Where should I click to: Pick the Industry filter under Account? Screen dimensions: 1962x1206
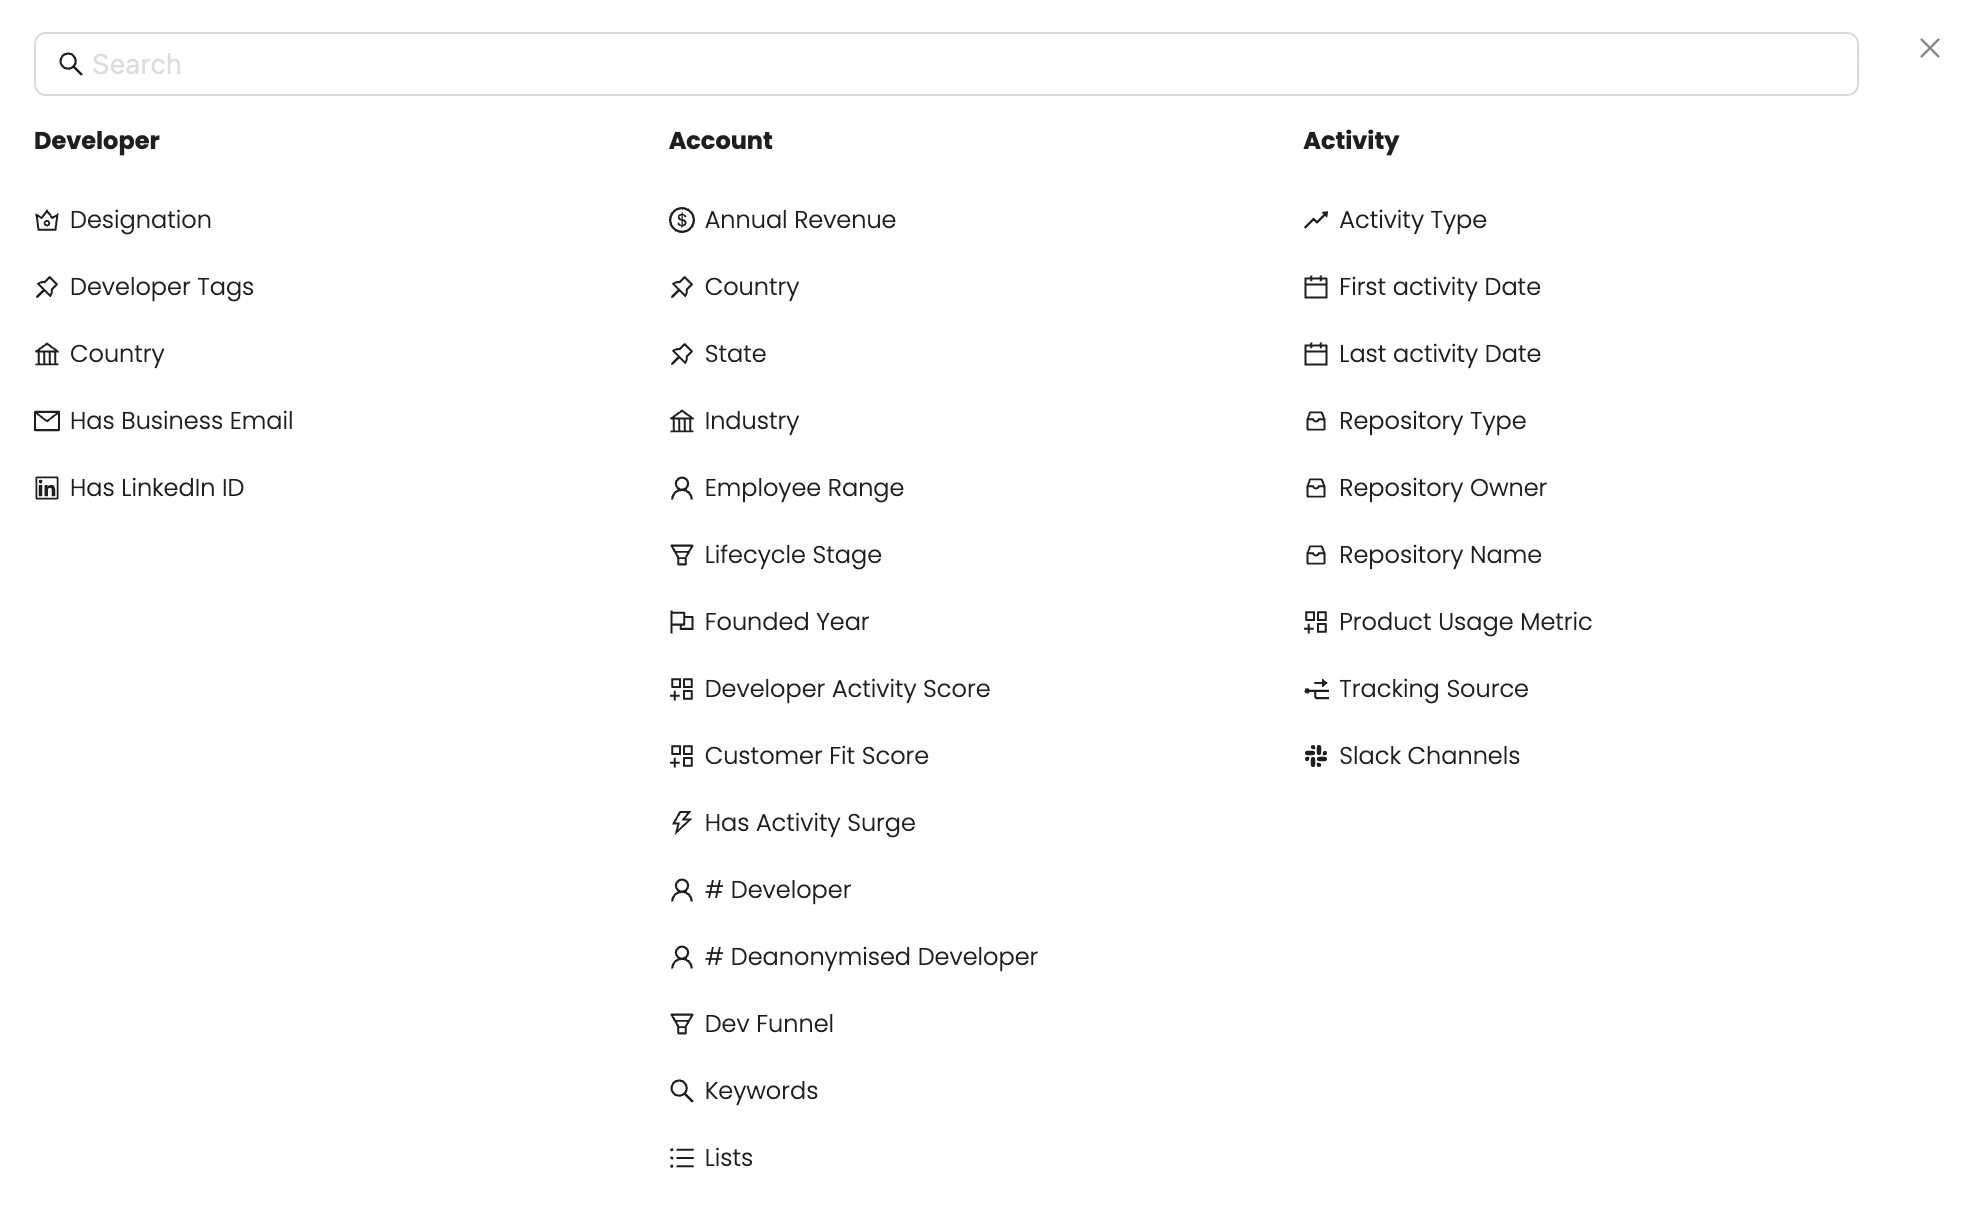tap(751, 421)
